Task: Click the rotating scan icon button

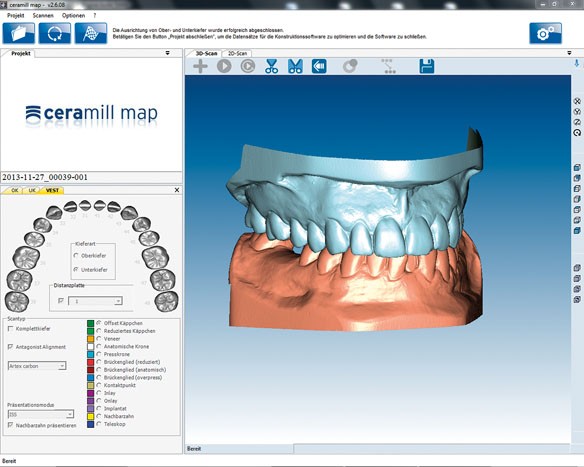Action: 55,33
